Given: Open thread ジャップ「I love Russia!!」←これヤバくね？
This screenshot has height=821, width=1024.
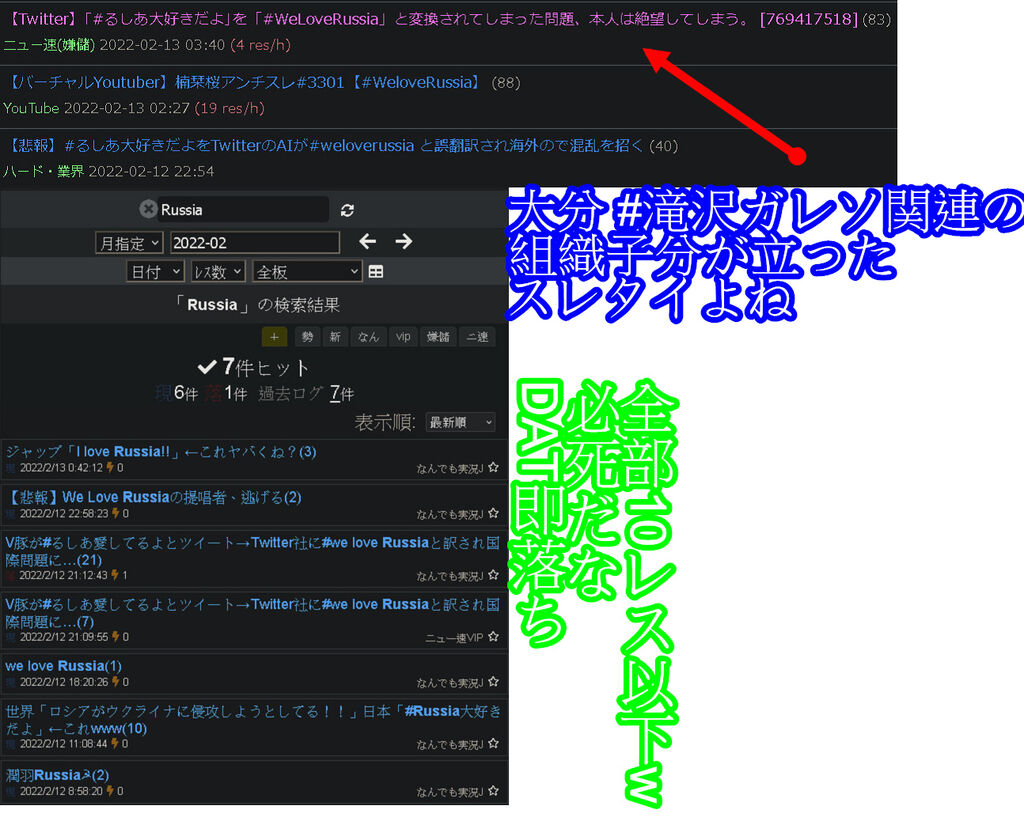Looking at the screenshot, I should 161,451.
